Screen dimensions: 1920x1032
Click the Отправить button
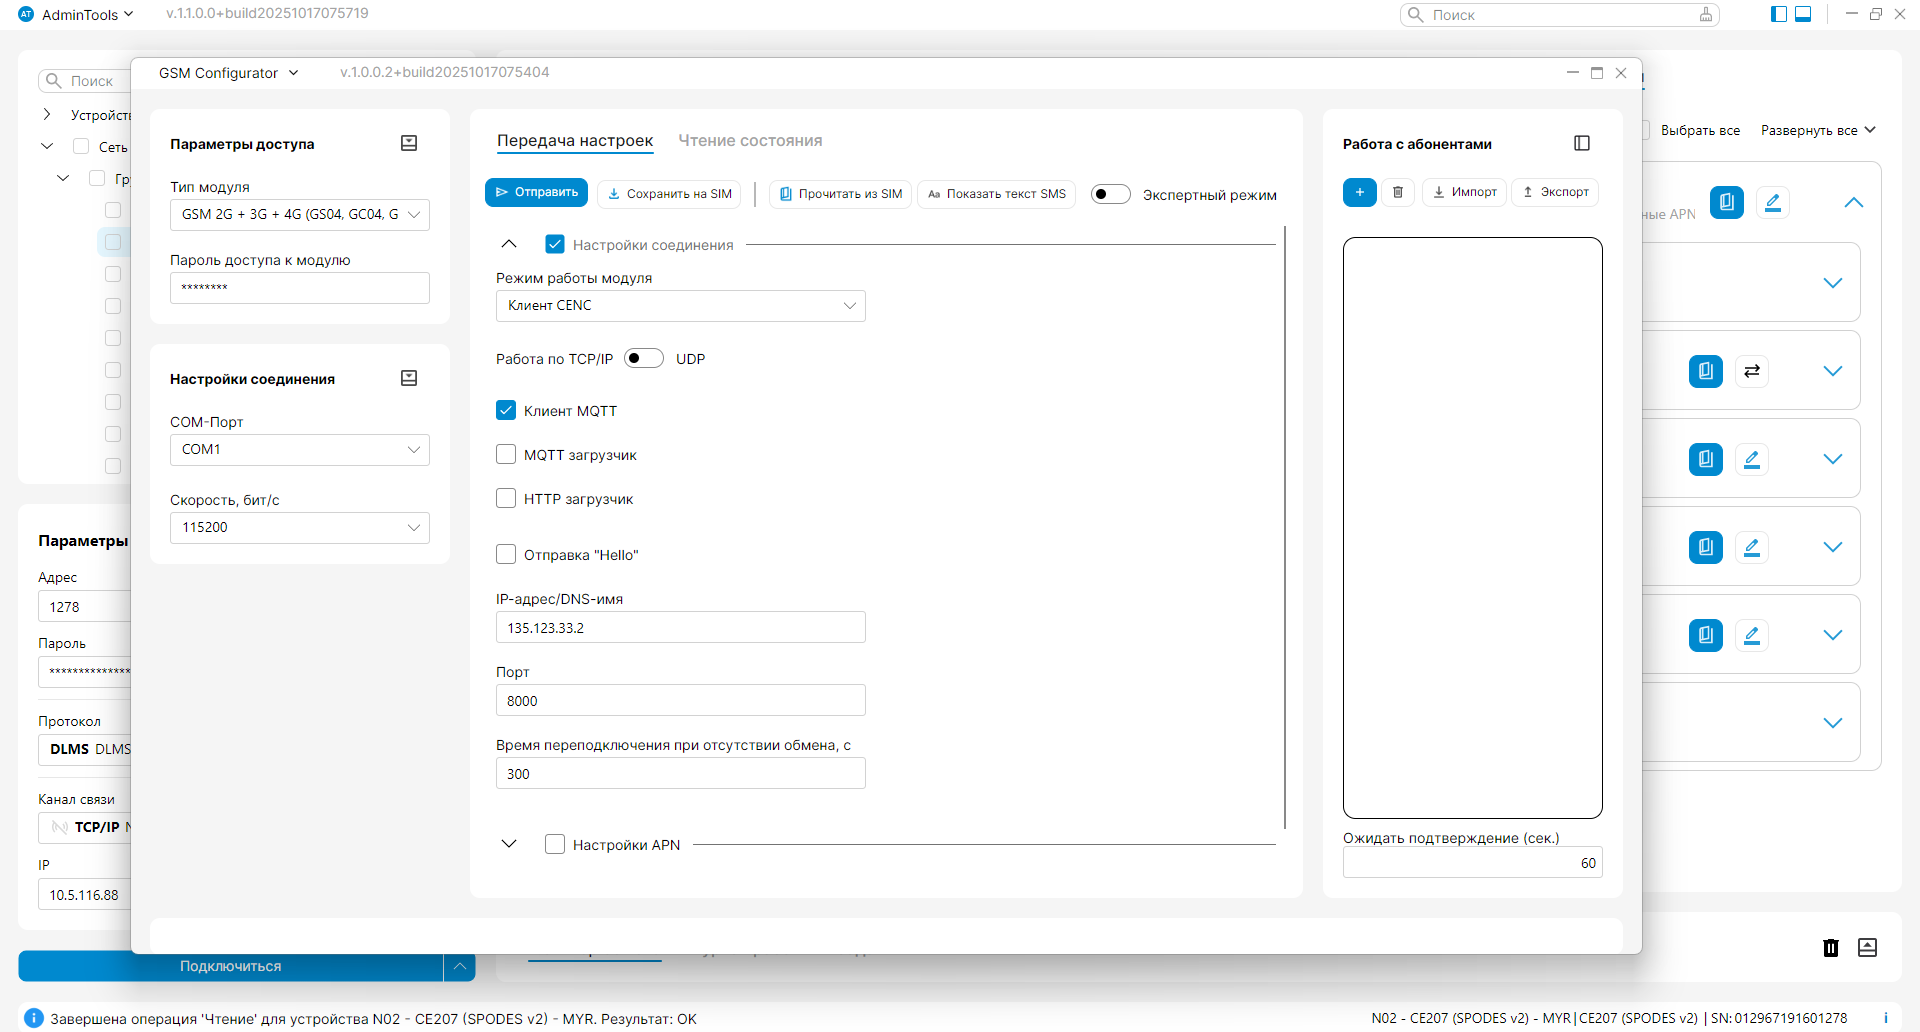point(536,193)
